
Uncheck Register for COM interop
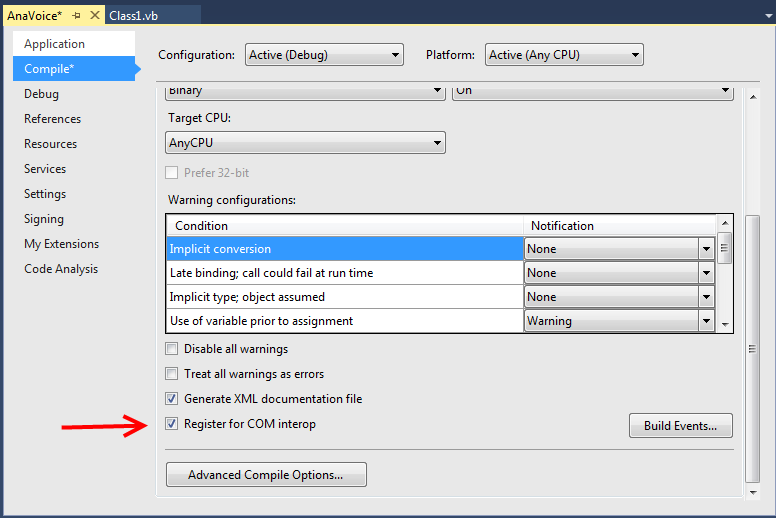[x=172, y=424]
